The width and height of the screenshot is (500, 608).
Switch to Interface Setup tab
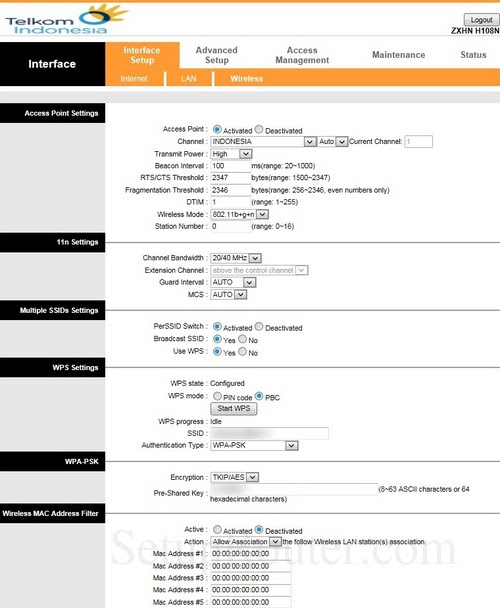coord(142,55)
